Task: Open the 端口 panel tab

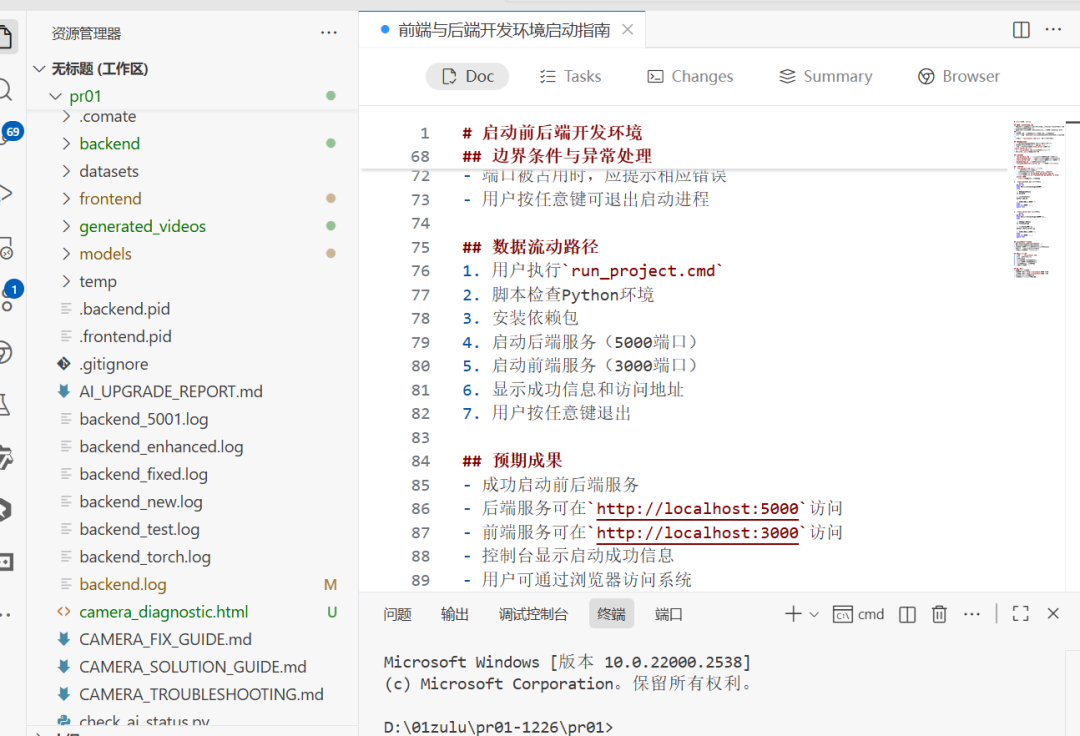Action: [668, 614]
